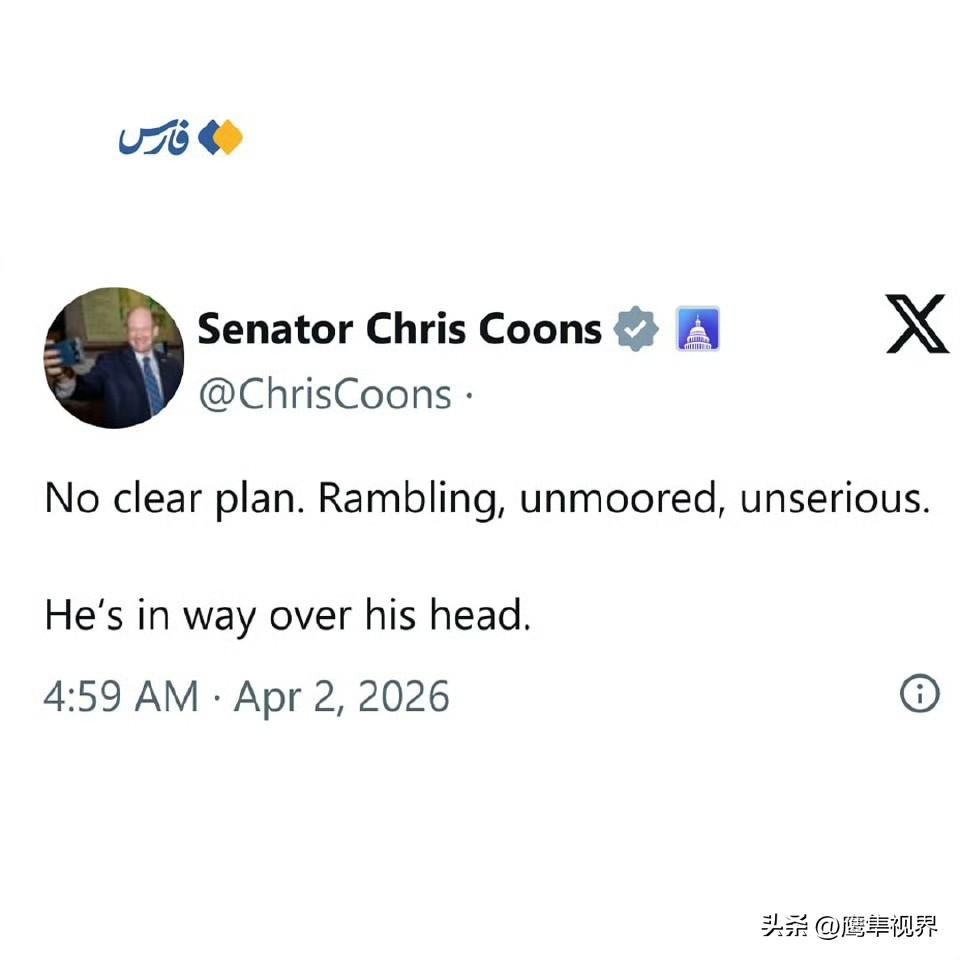Click the Capitol building government badge
960x960 pixels.
697,329
